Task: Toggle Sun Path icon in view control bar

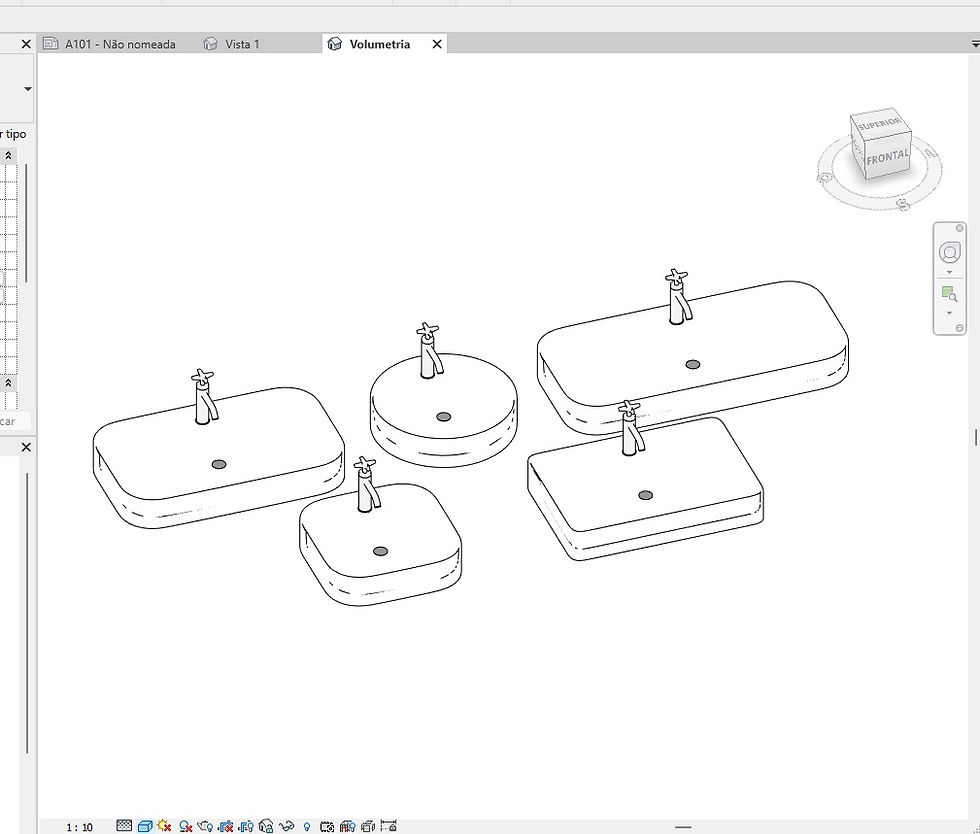Action: [x=164, y=826]
